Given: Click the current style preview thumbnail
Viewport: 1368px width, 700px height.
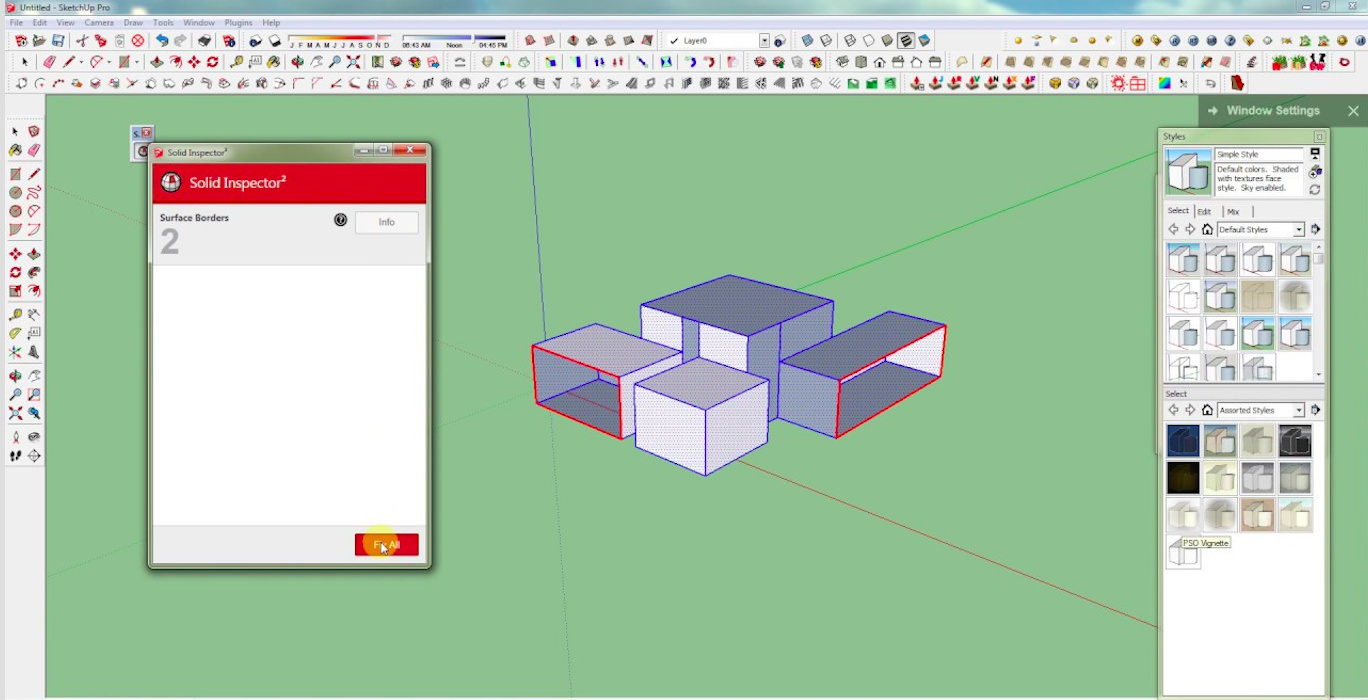Looking at the screenshot, I should tap(1187, 172).
